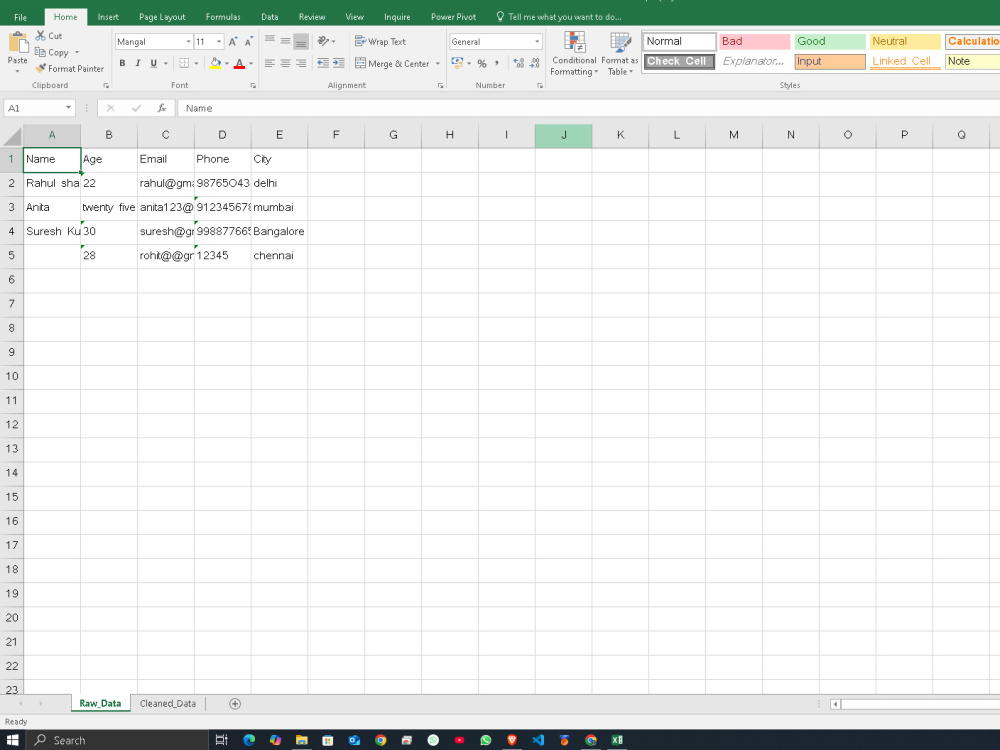Viewport: 1000px width, 750px height.
Task: Open Conditional Formatting menu
Action: click(x=574, y=54)
